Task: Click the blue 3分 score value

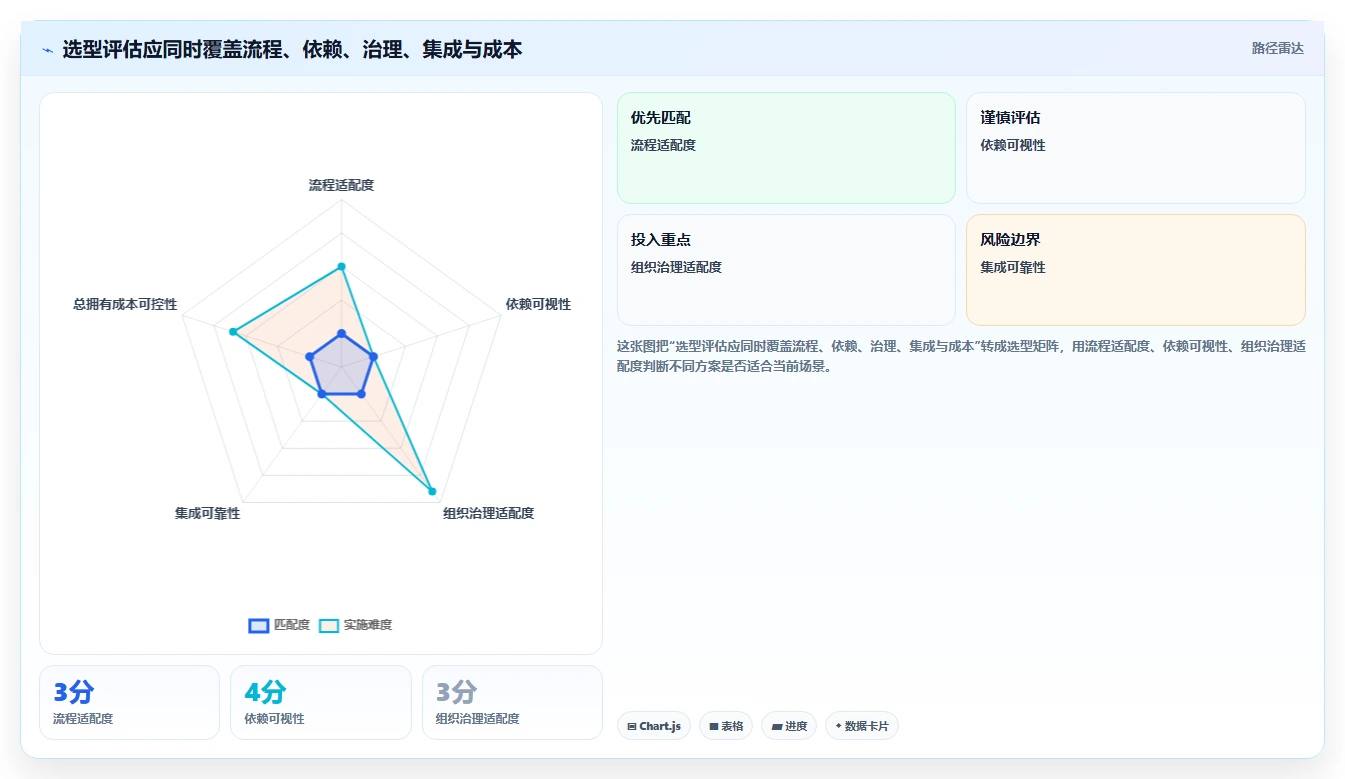Action: point(74,692)
